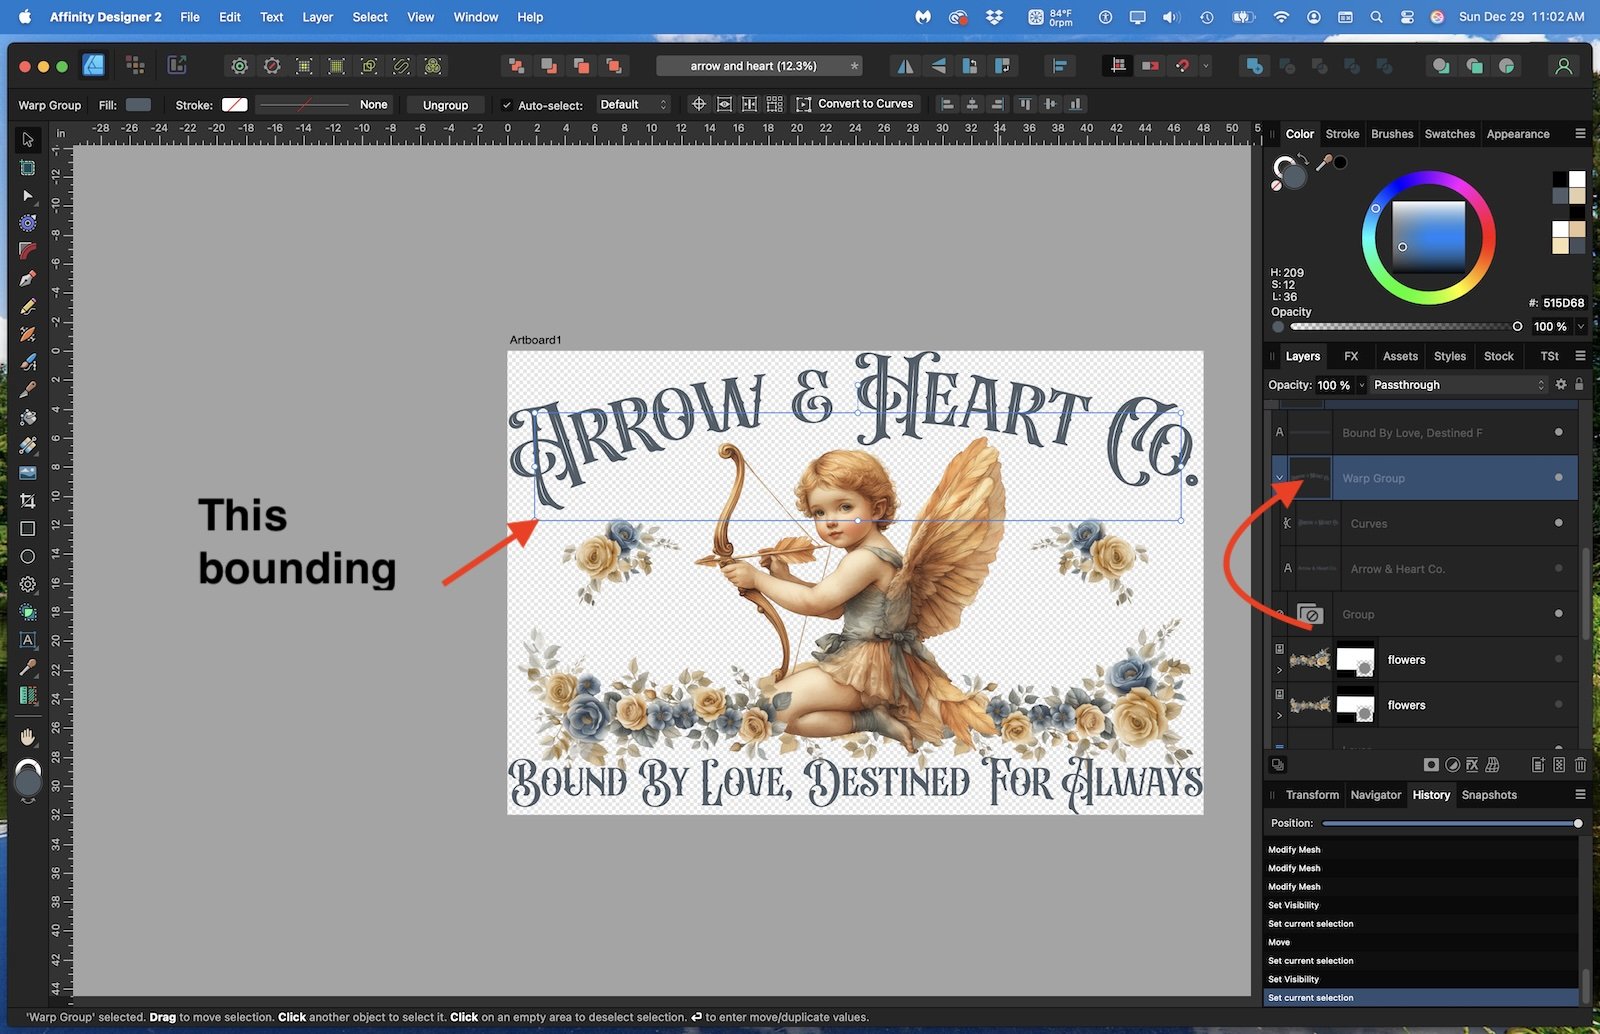Select the Artboard tool
This screenshot has height=1034, width=1600.
tap(28, 168)
